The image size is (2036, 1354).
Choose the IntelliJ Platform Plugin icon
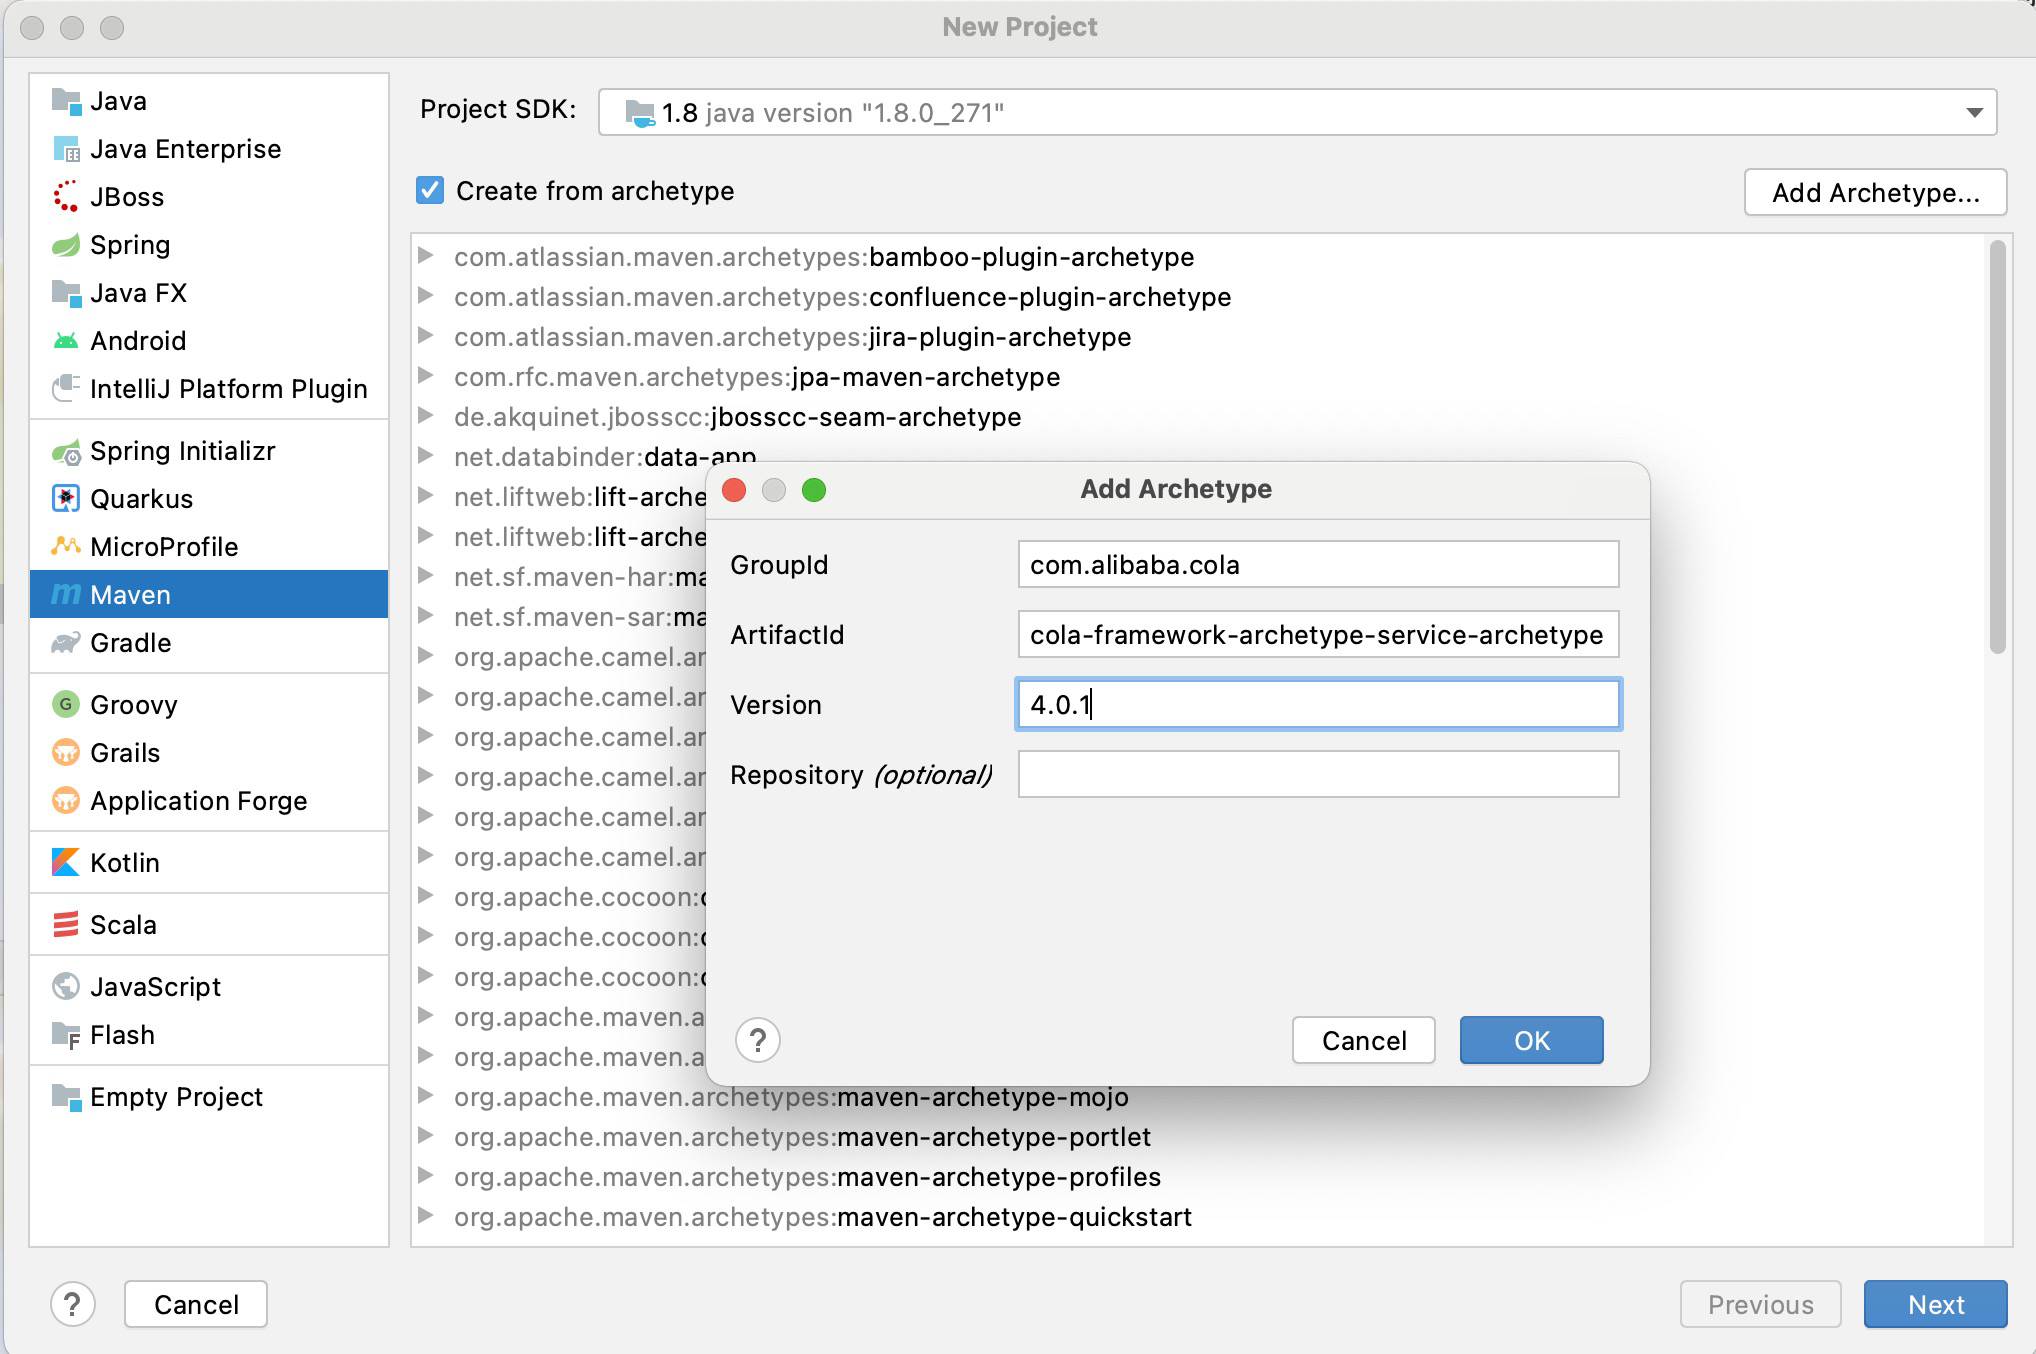[x=66, y=388]
